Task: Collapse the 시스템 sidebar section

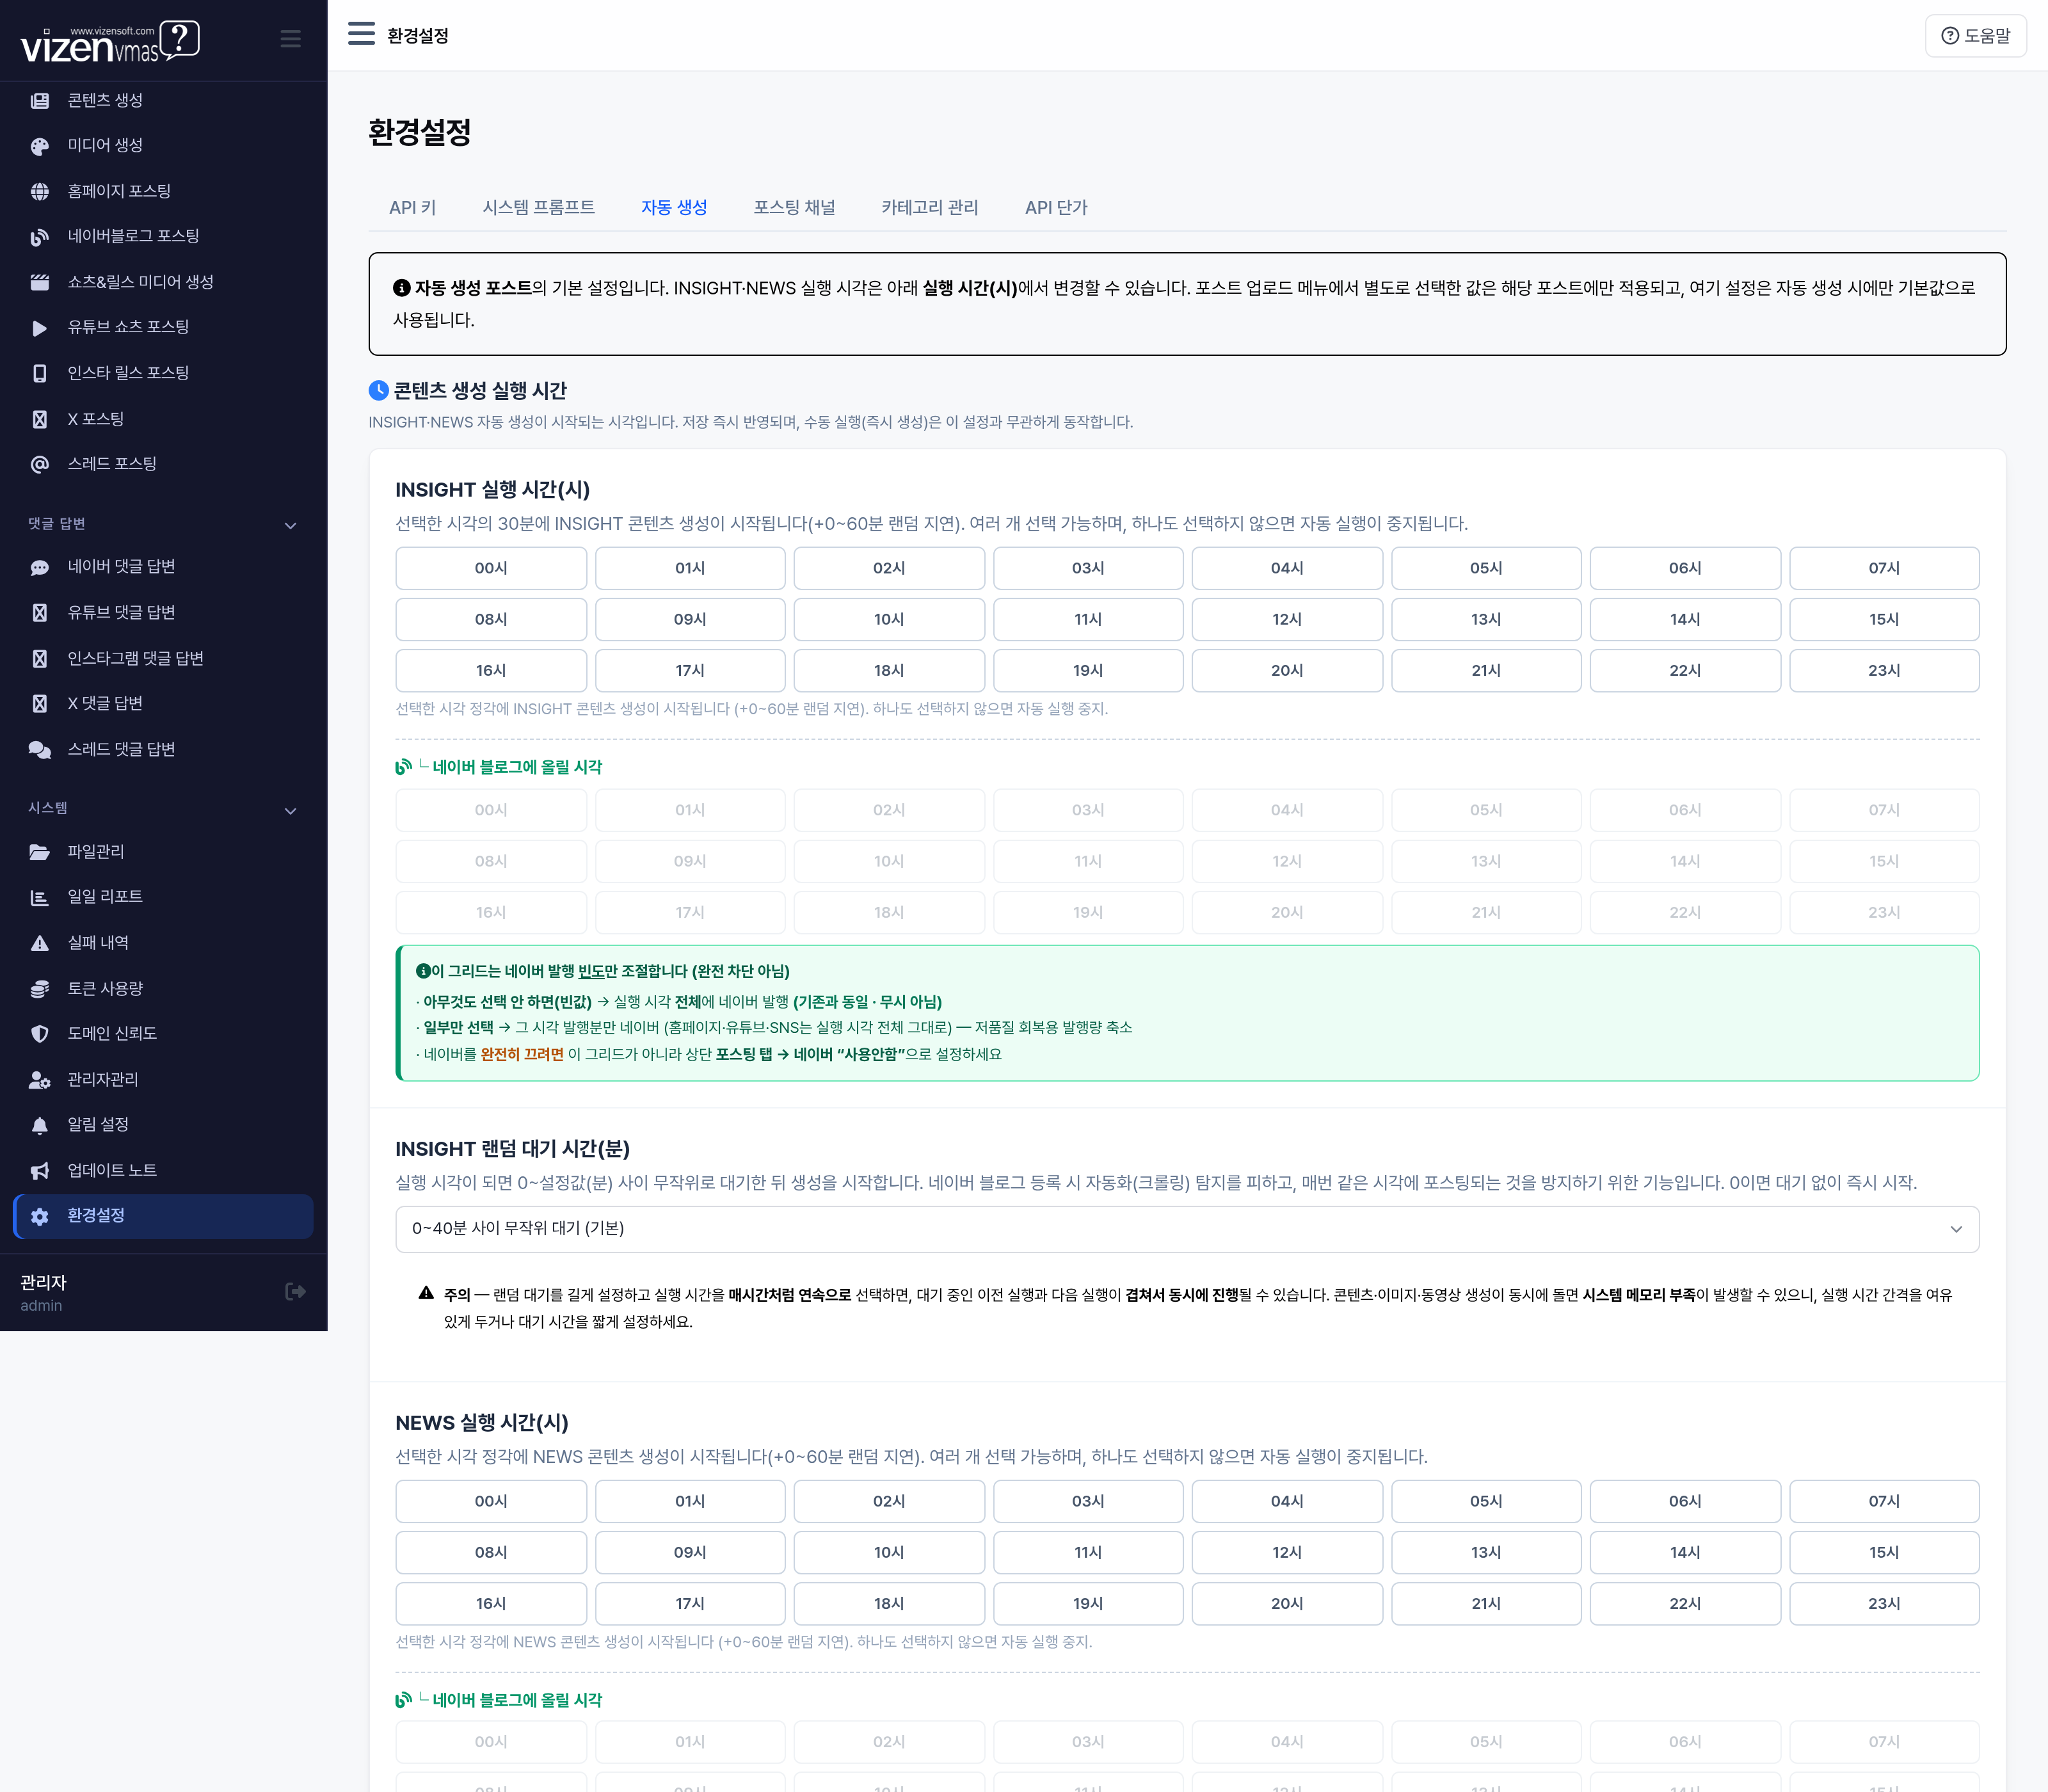Action: tap(290, 810)
